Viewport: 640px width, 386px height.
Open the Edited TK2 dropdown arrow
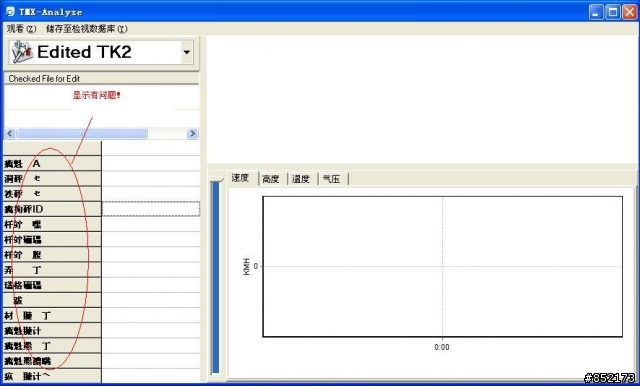[187, 52]
